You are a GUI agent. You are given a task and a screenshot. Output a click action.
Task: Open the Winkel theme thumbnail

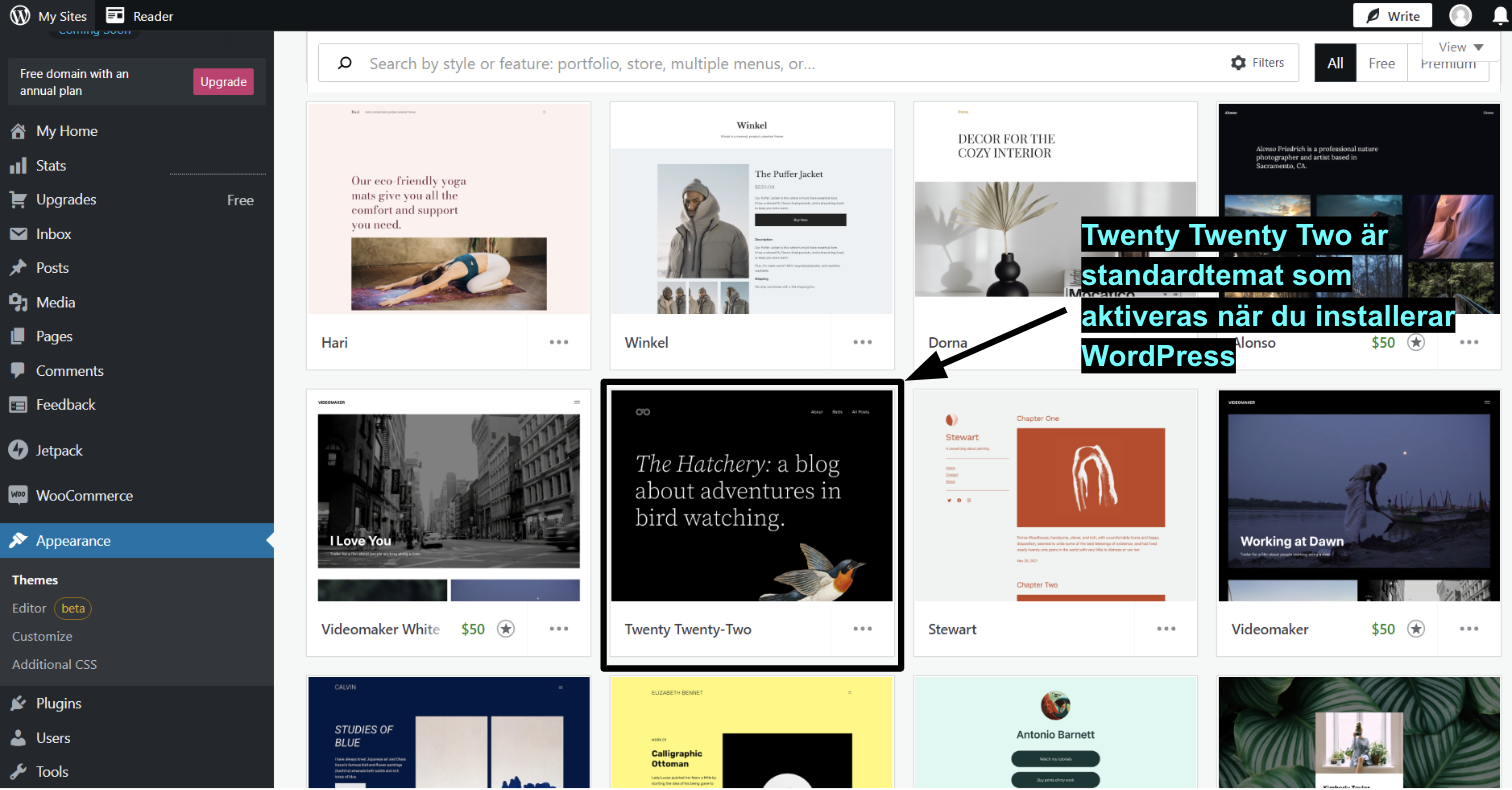(752, 208)
